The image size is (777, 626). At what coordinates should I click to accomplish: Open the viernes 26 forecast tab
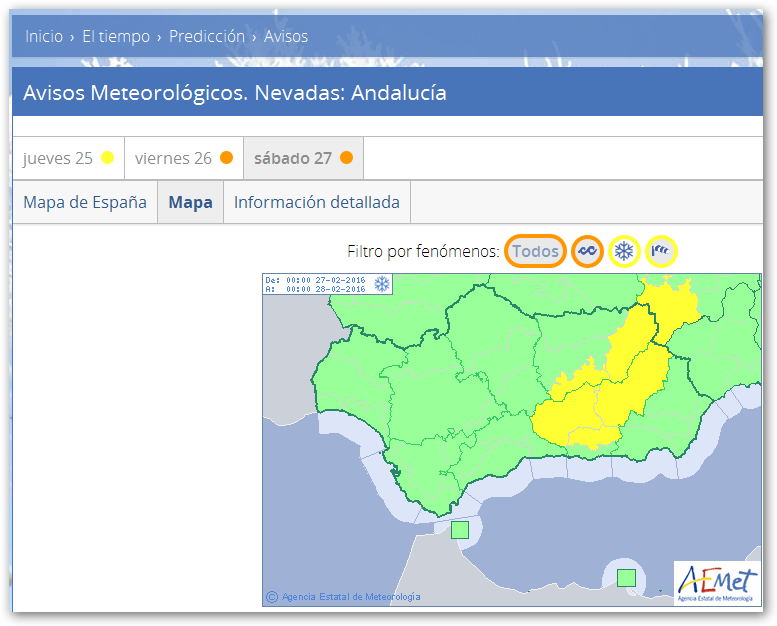tap(184, 158)
